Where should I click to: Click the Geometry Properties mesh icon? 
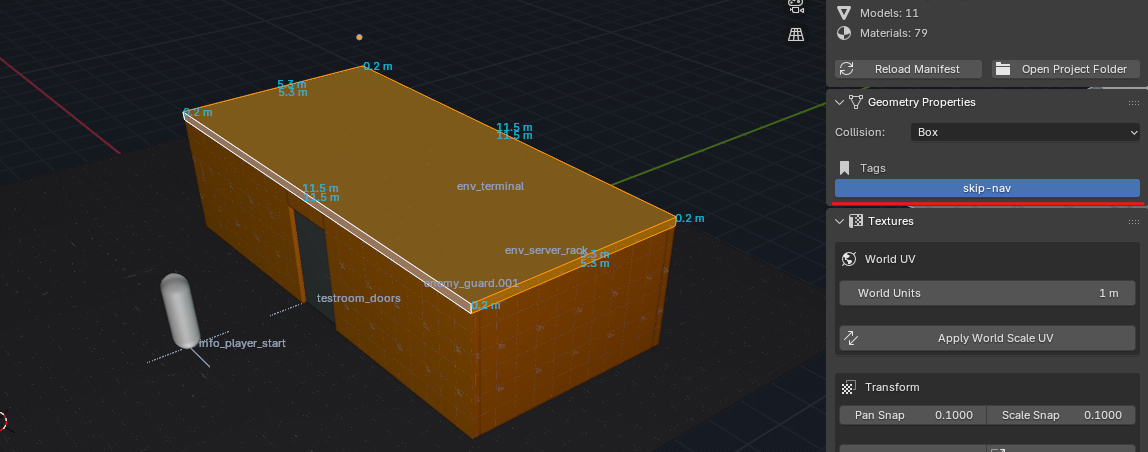coord(856,102)
